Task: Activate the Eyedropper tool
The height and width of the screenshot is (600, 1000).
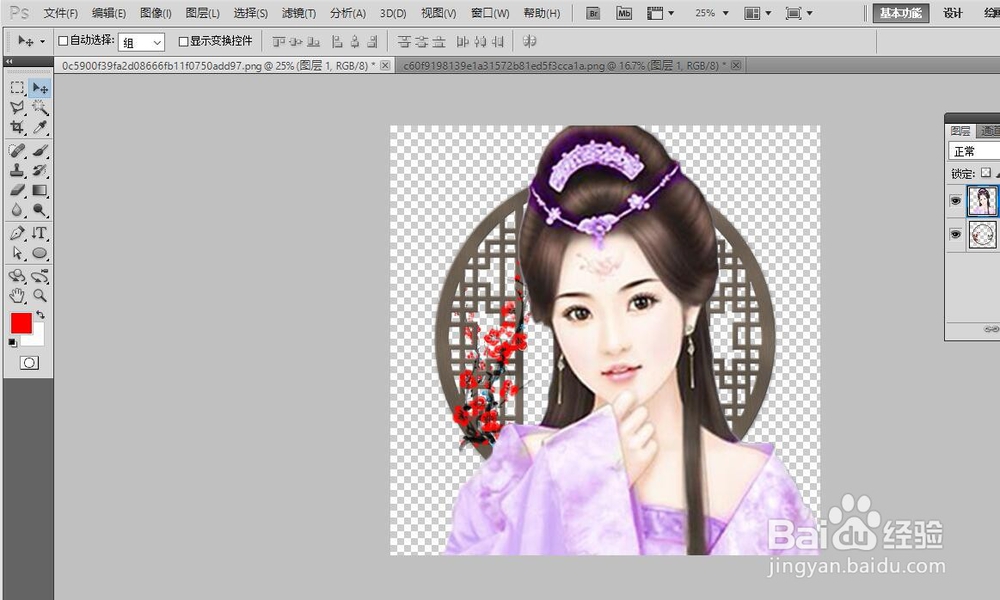Action: point(40,127)
